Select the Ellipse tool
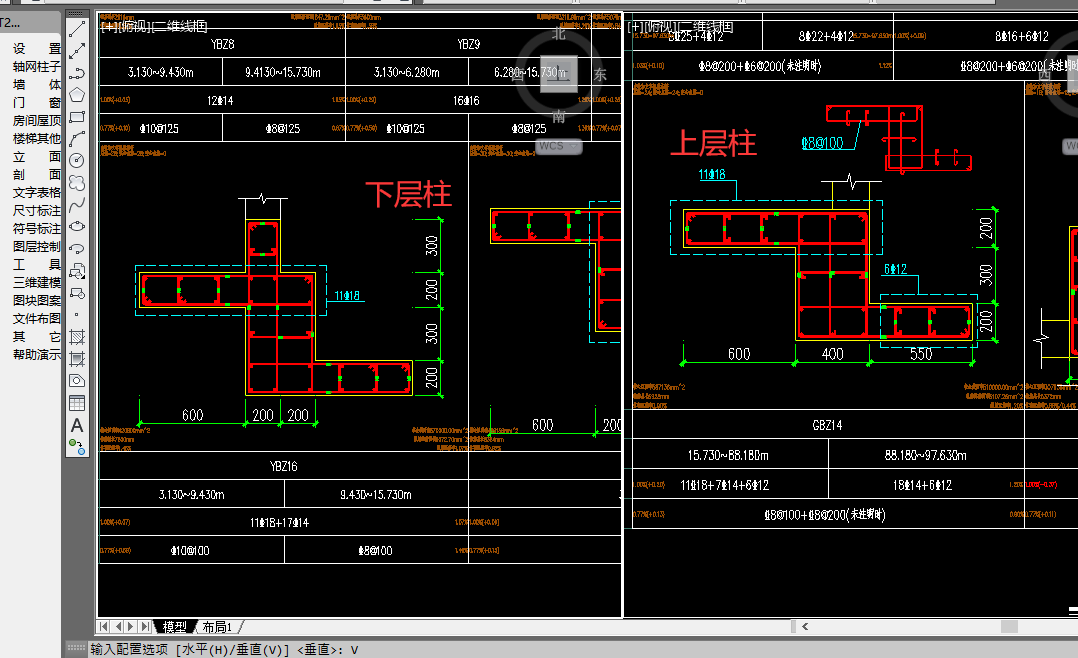This screenshot has height=658, width=1078. [x=77, y=227]
